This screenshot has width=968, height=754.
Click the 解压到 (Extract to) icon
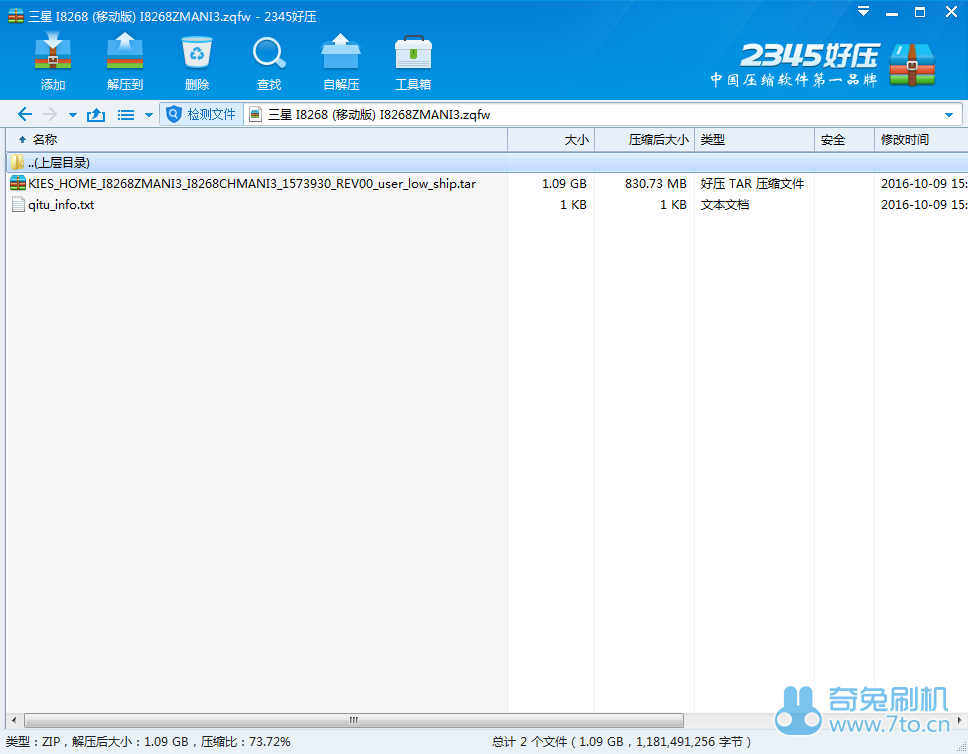click(x=125, y=62)
